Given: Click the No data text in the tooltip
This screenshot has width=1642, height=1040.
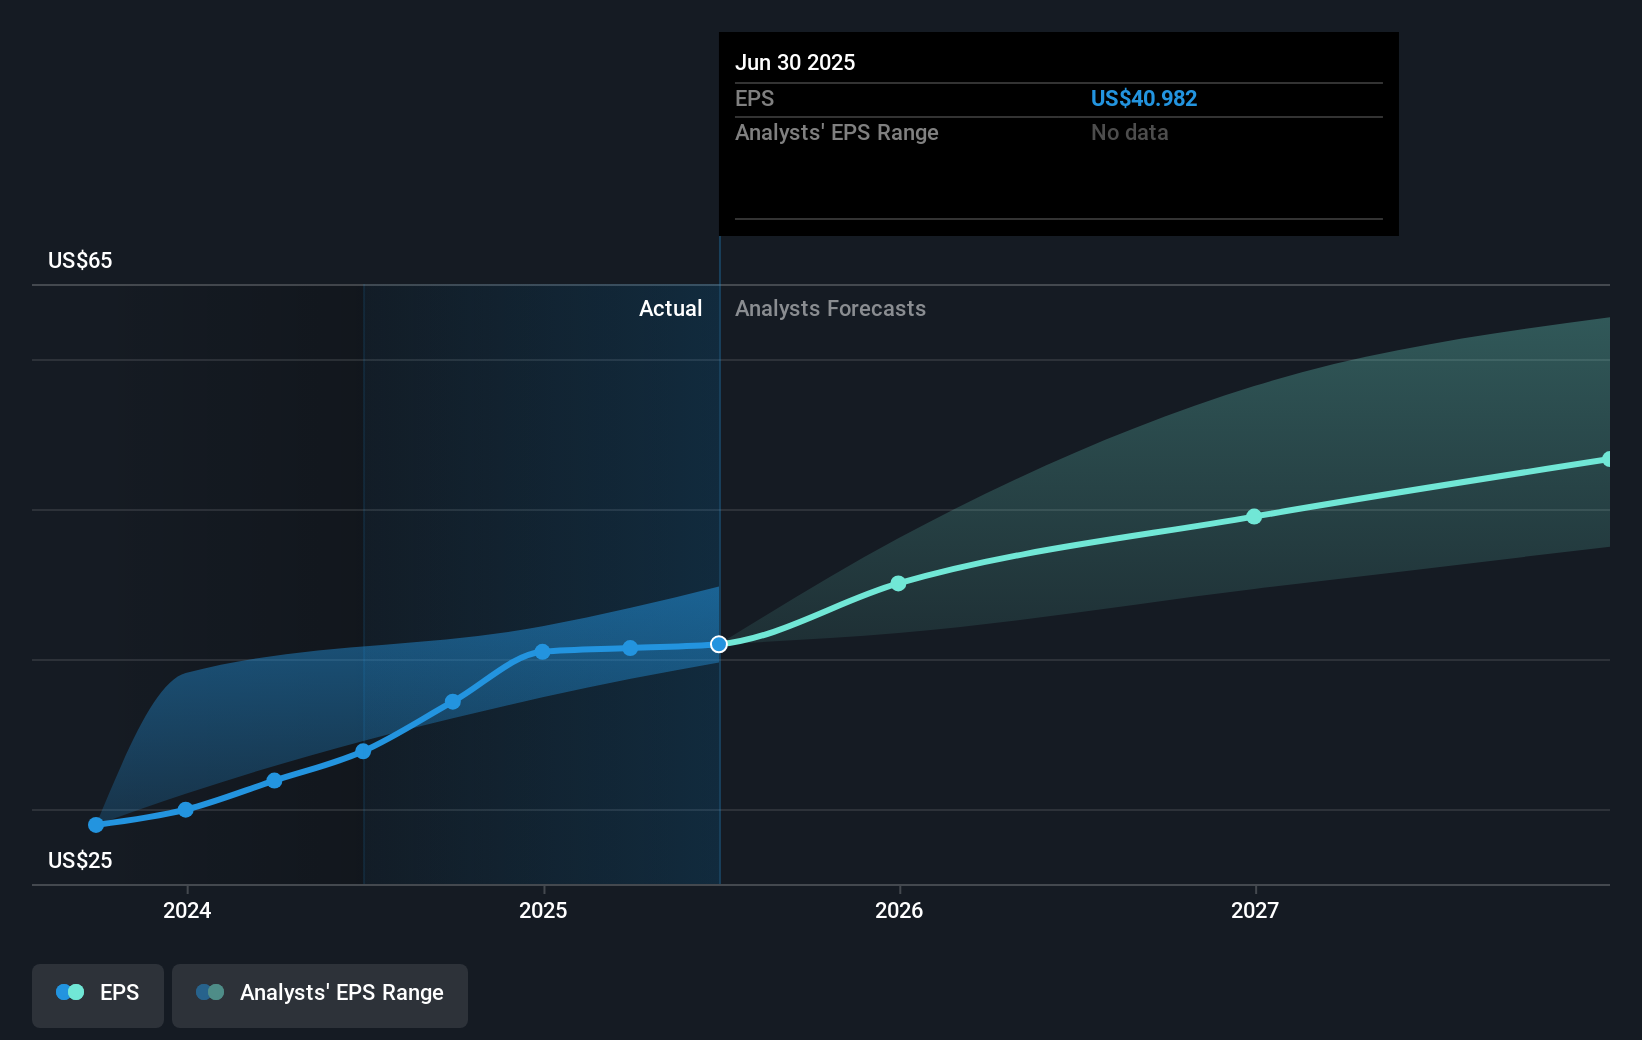Looking at the screenshot, I should [x=1129, y=132].
